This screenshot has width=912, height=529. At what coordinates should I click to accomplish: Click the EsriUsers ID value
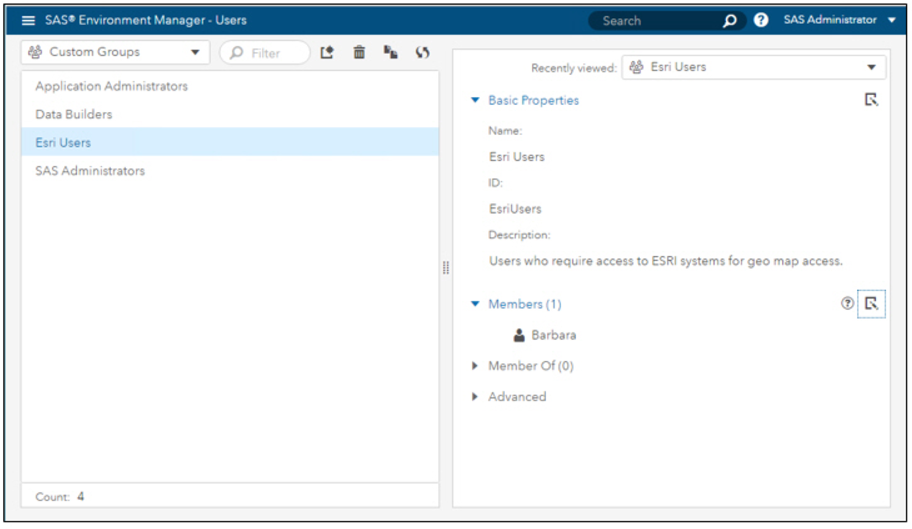[x=515, y=209]
